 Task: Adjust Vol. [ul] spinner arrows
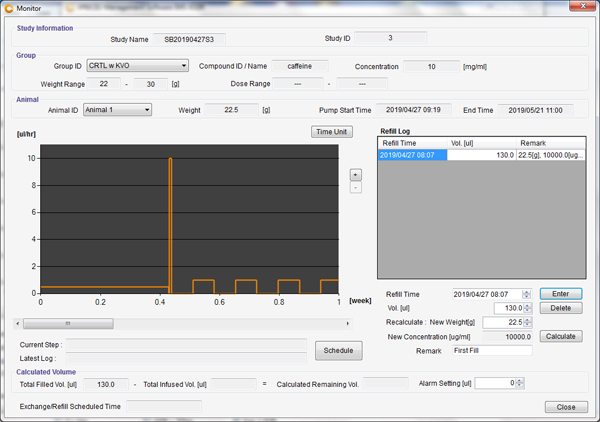pyautogui.click(x=527, y=308)
